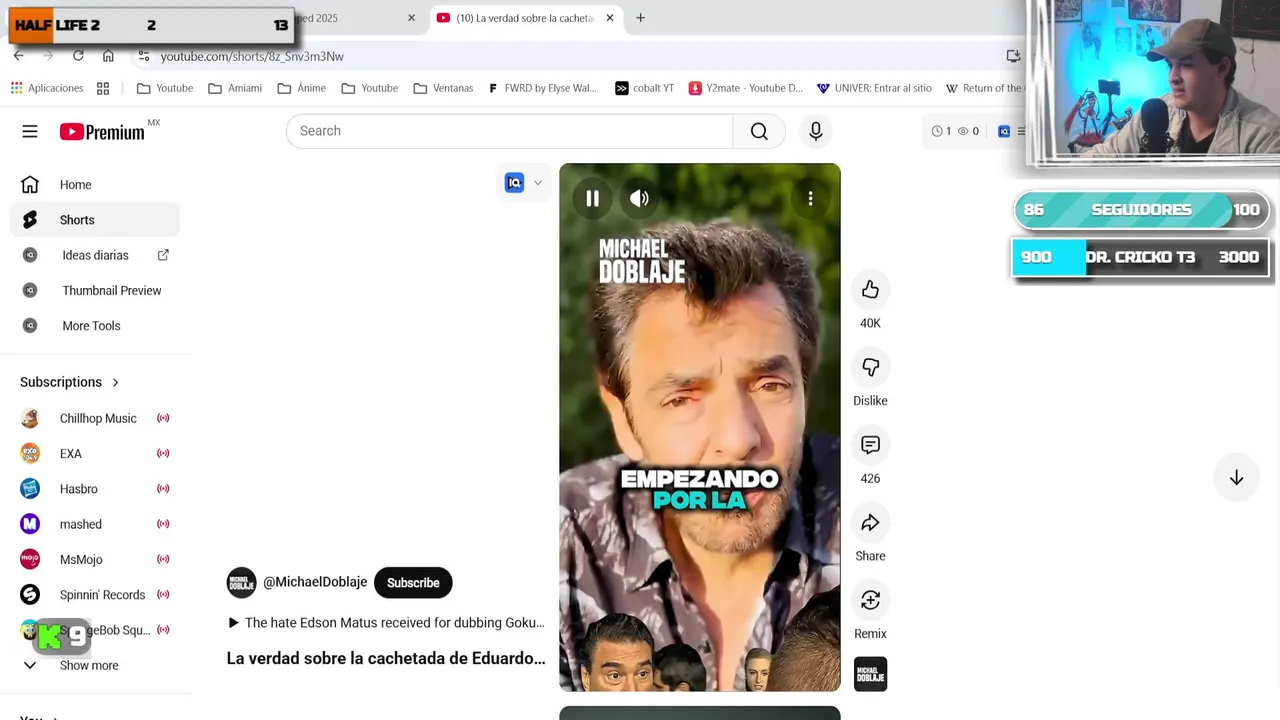
Task: Open @MichaelDoblaje channel avatar
Action: [x=241, y=583]
